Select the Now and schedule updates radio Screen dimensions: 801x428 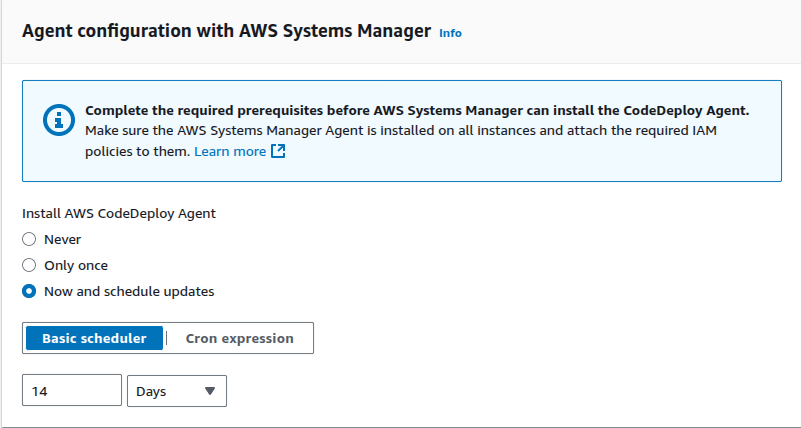pyautogui.click(x=29, y=292)
